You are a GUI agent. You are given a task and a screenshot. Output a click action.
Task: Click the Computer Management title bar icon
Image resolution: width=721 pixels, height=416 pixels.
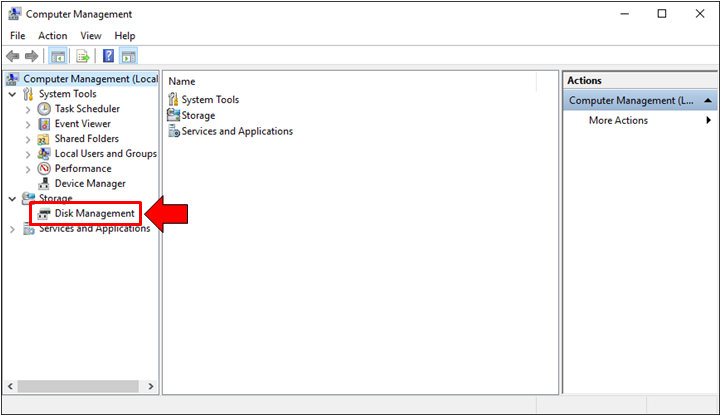pyautogui.click(x=15, y=14)
